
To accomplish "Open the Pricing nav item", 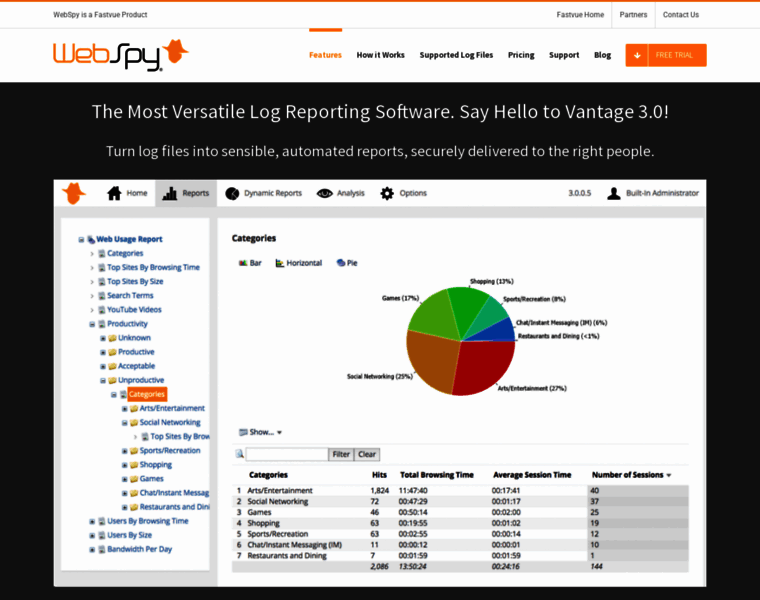I will [x=521, y=55].
